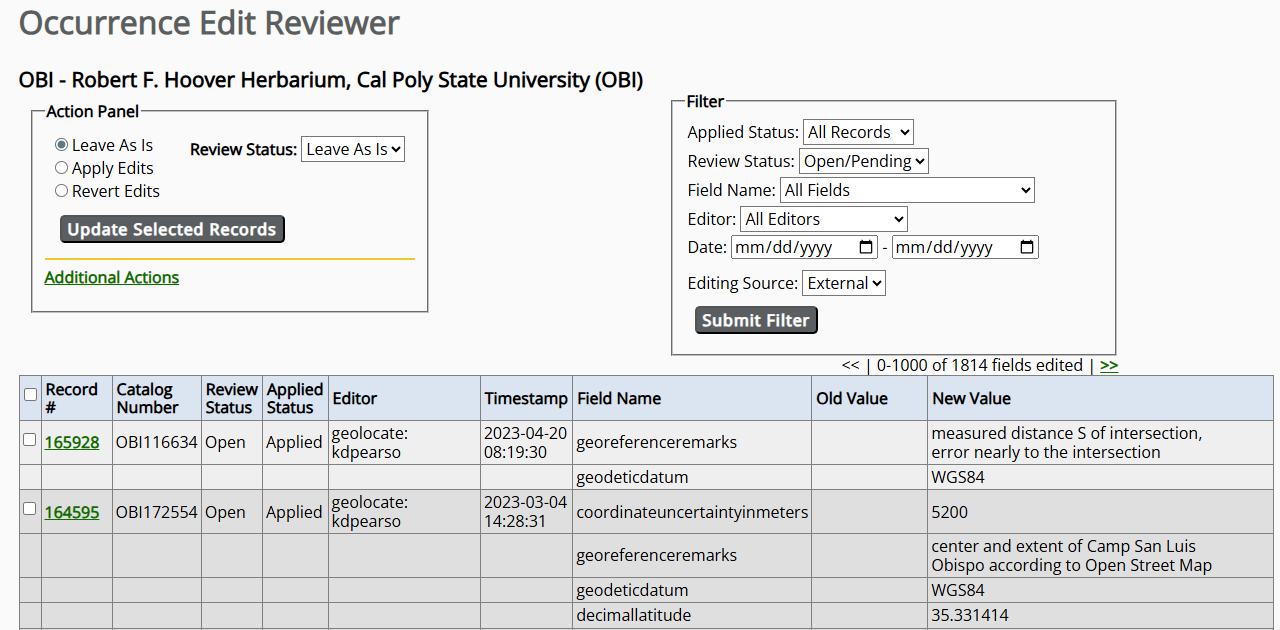This screenshot has width=1280, height=630.
Task: Go to next page of edited fields
Action: [x=1109, y=366]
